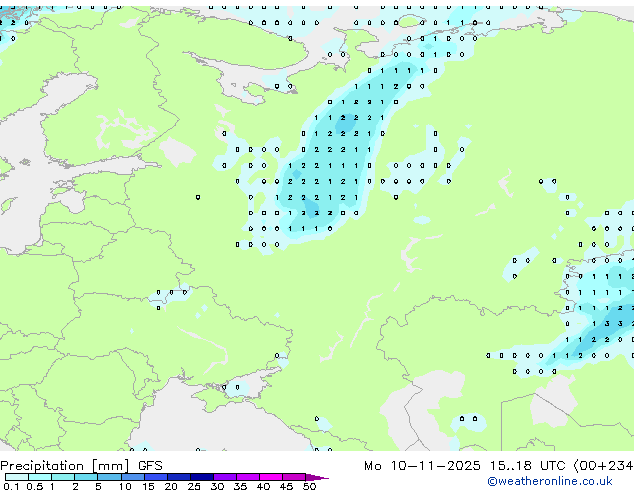Click the legend swatch between 1 and 2
Screen dimensions: 634x490
[63, 477]
